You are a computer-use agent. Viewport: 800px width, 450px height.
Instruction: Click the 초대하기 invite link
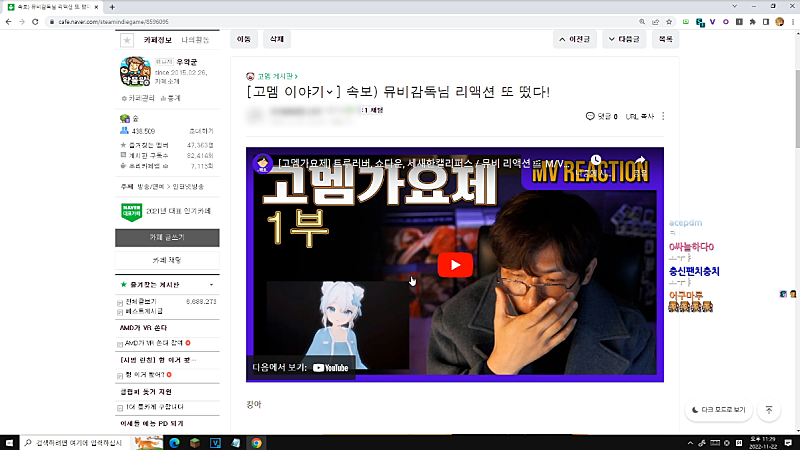(201, 131)
